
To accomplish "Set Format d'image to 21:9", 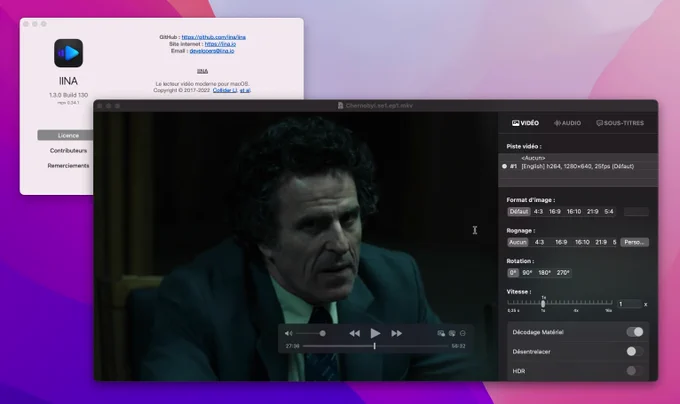I will tap(592, 212).
